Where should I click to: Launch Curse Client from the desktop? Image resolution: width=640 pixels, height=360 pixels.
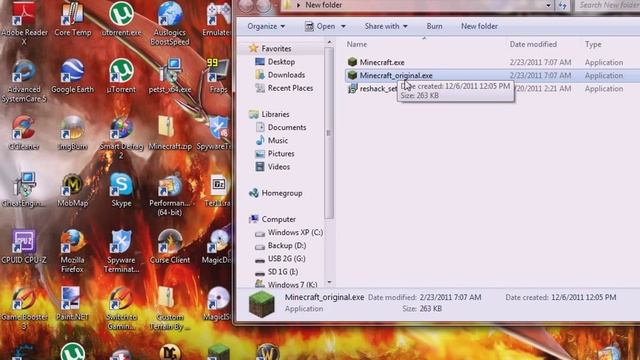tap(170, 246)
